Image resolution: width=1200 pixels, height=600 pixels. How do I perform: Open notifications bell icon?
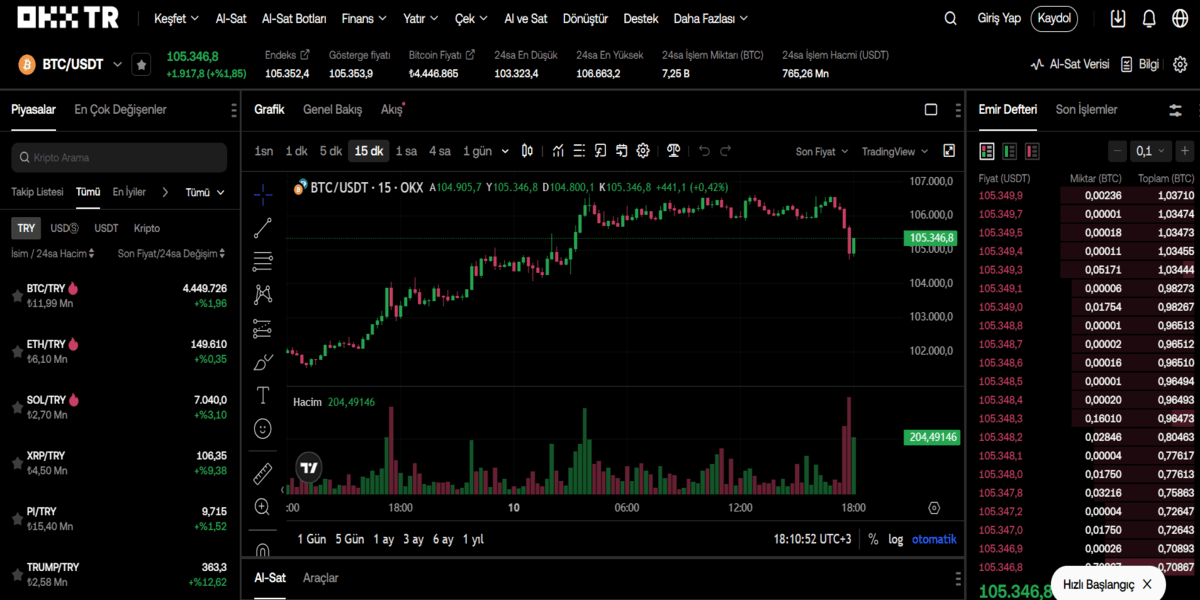coord(1149,19)
